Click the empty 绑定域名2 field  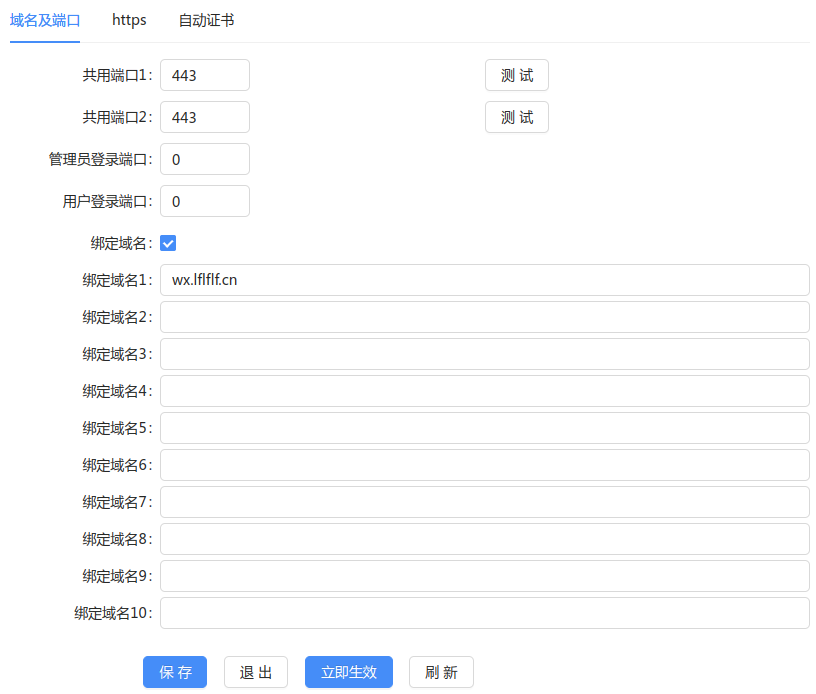click(484, 317)
